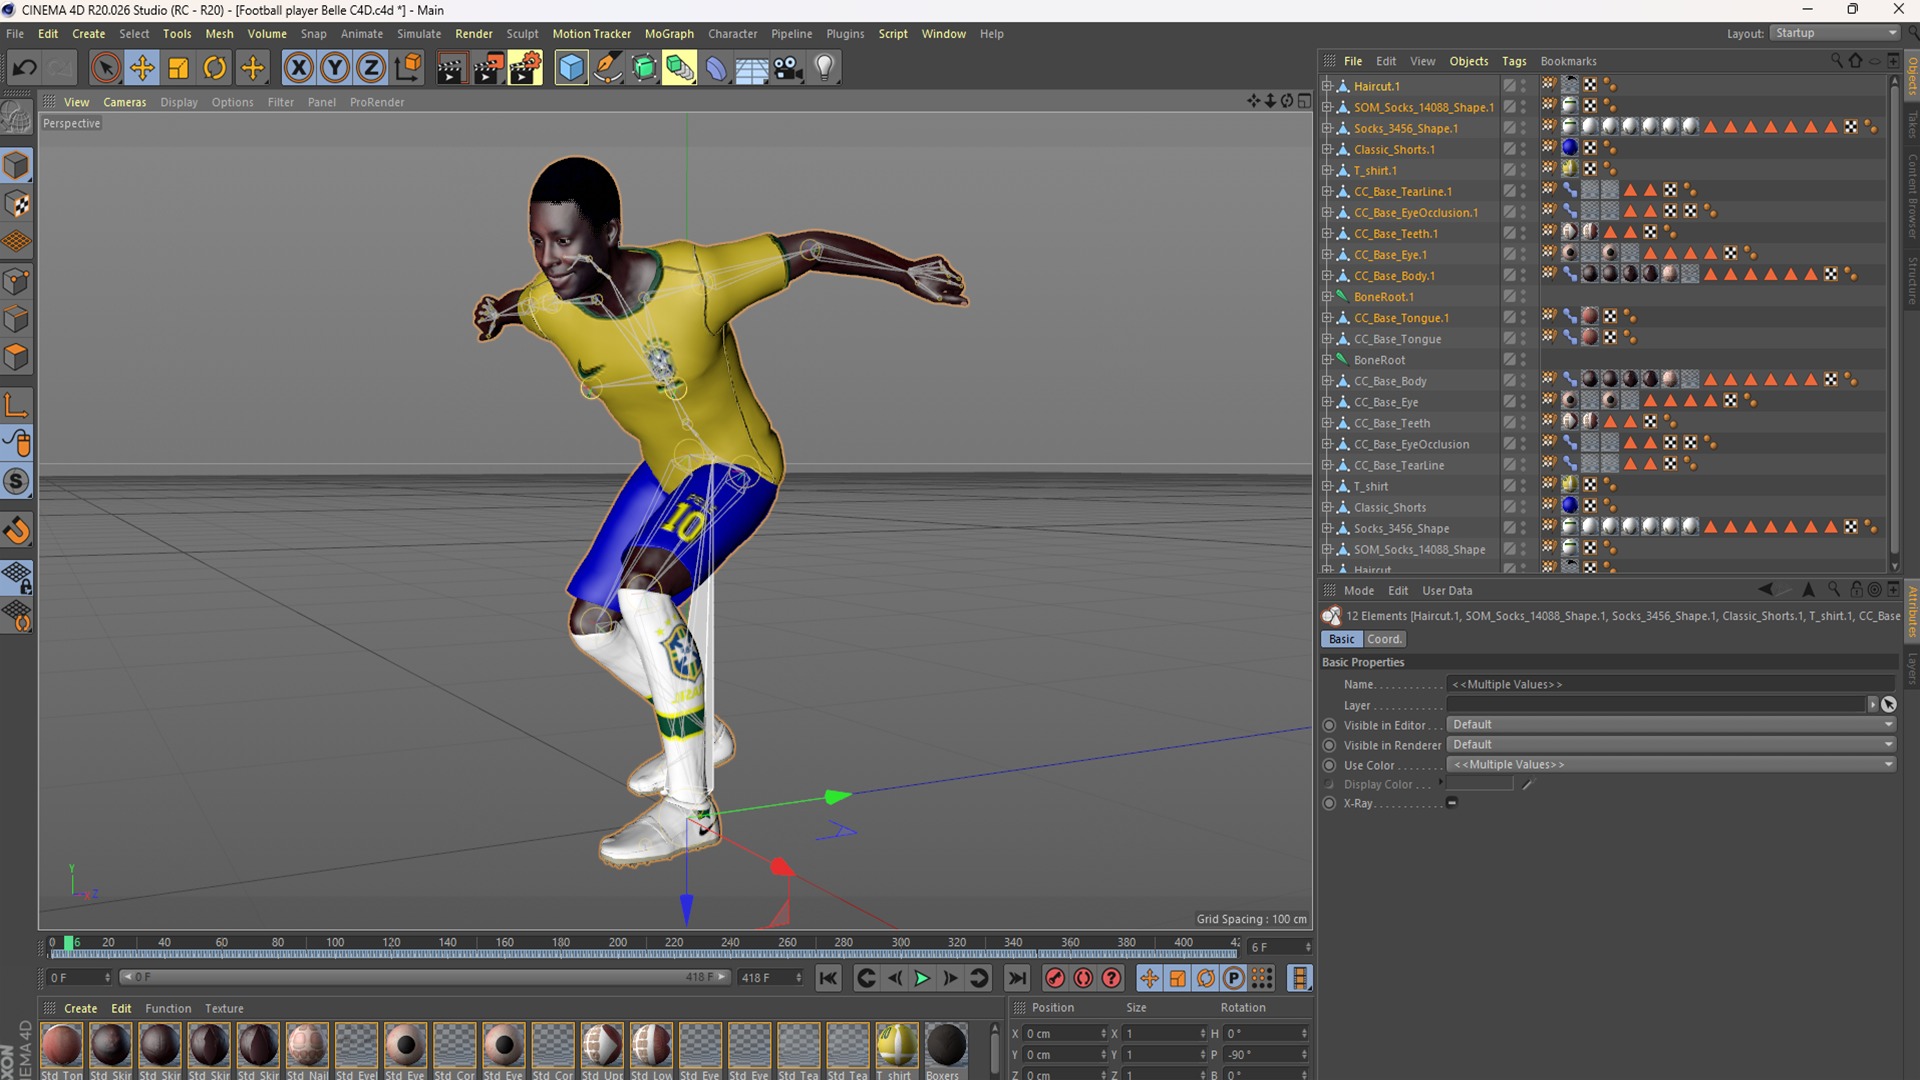The width and height of the screenshot is (1920, 1080).
Task: Open Material Manager Create menu
Action: [80, 1008]
